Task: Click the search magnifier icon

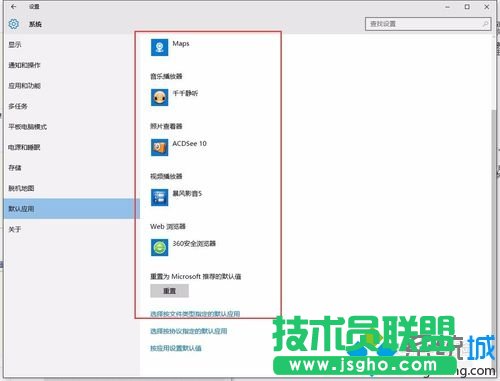Action: [x=485, y=24]
